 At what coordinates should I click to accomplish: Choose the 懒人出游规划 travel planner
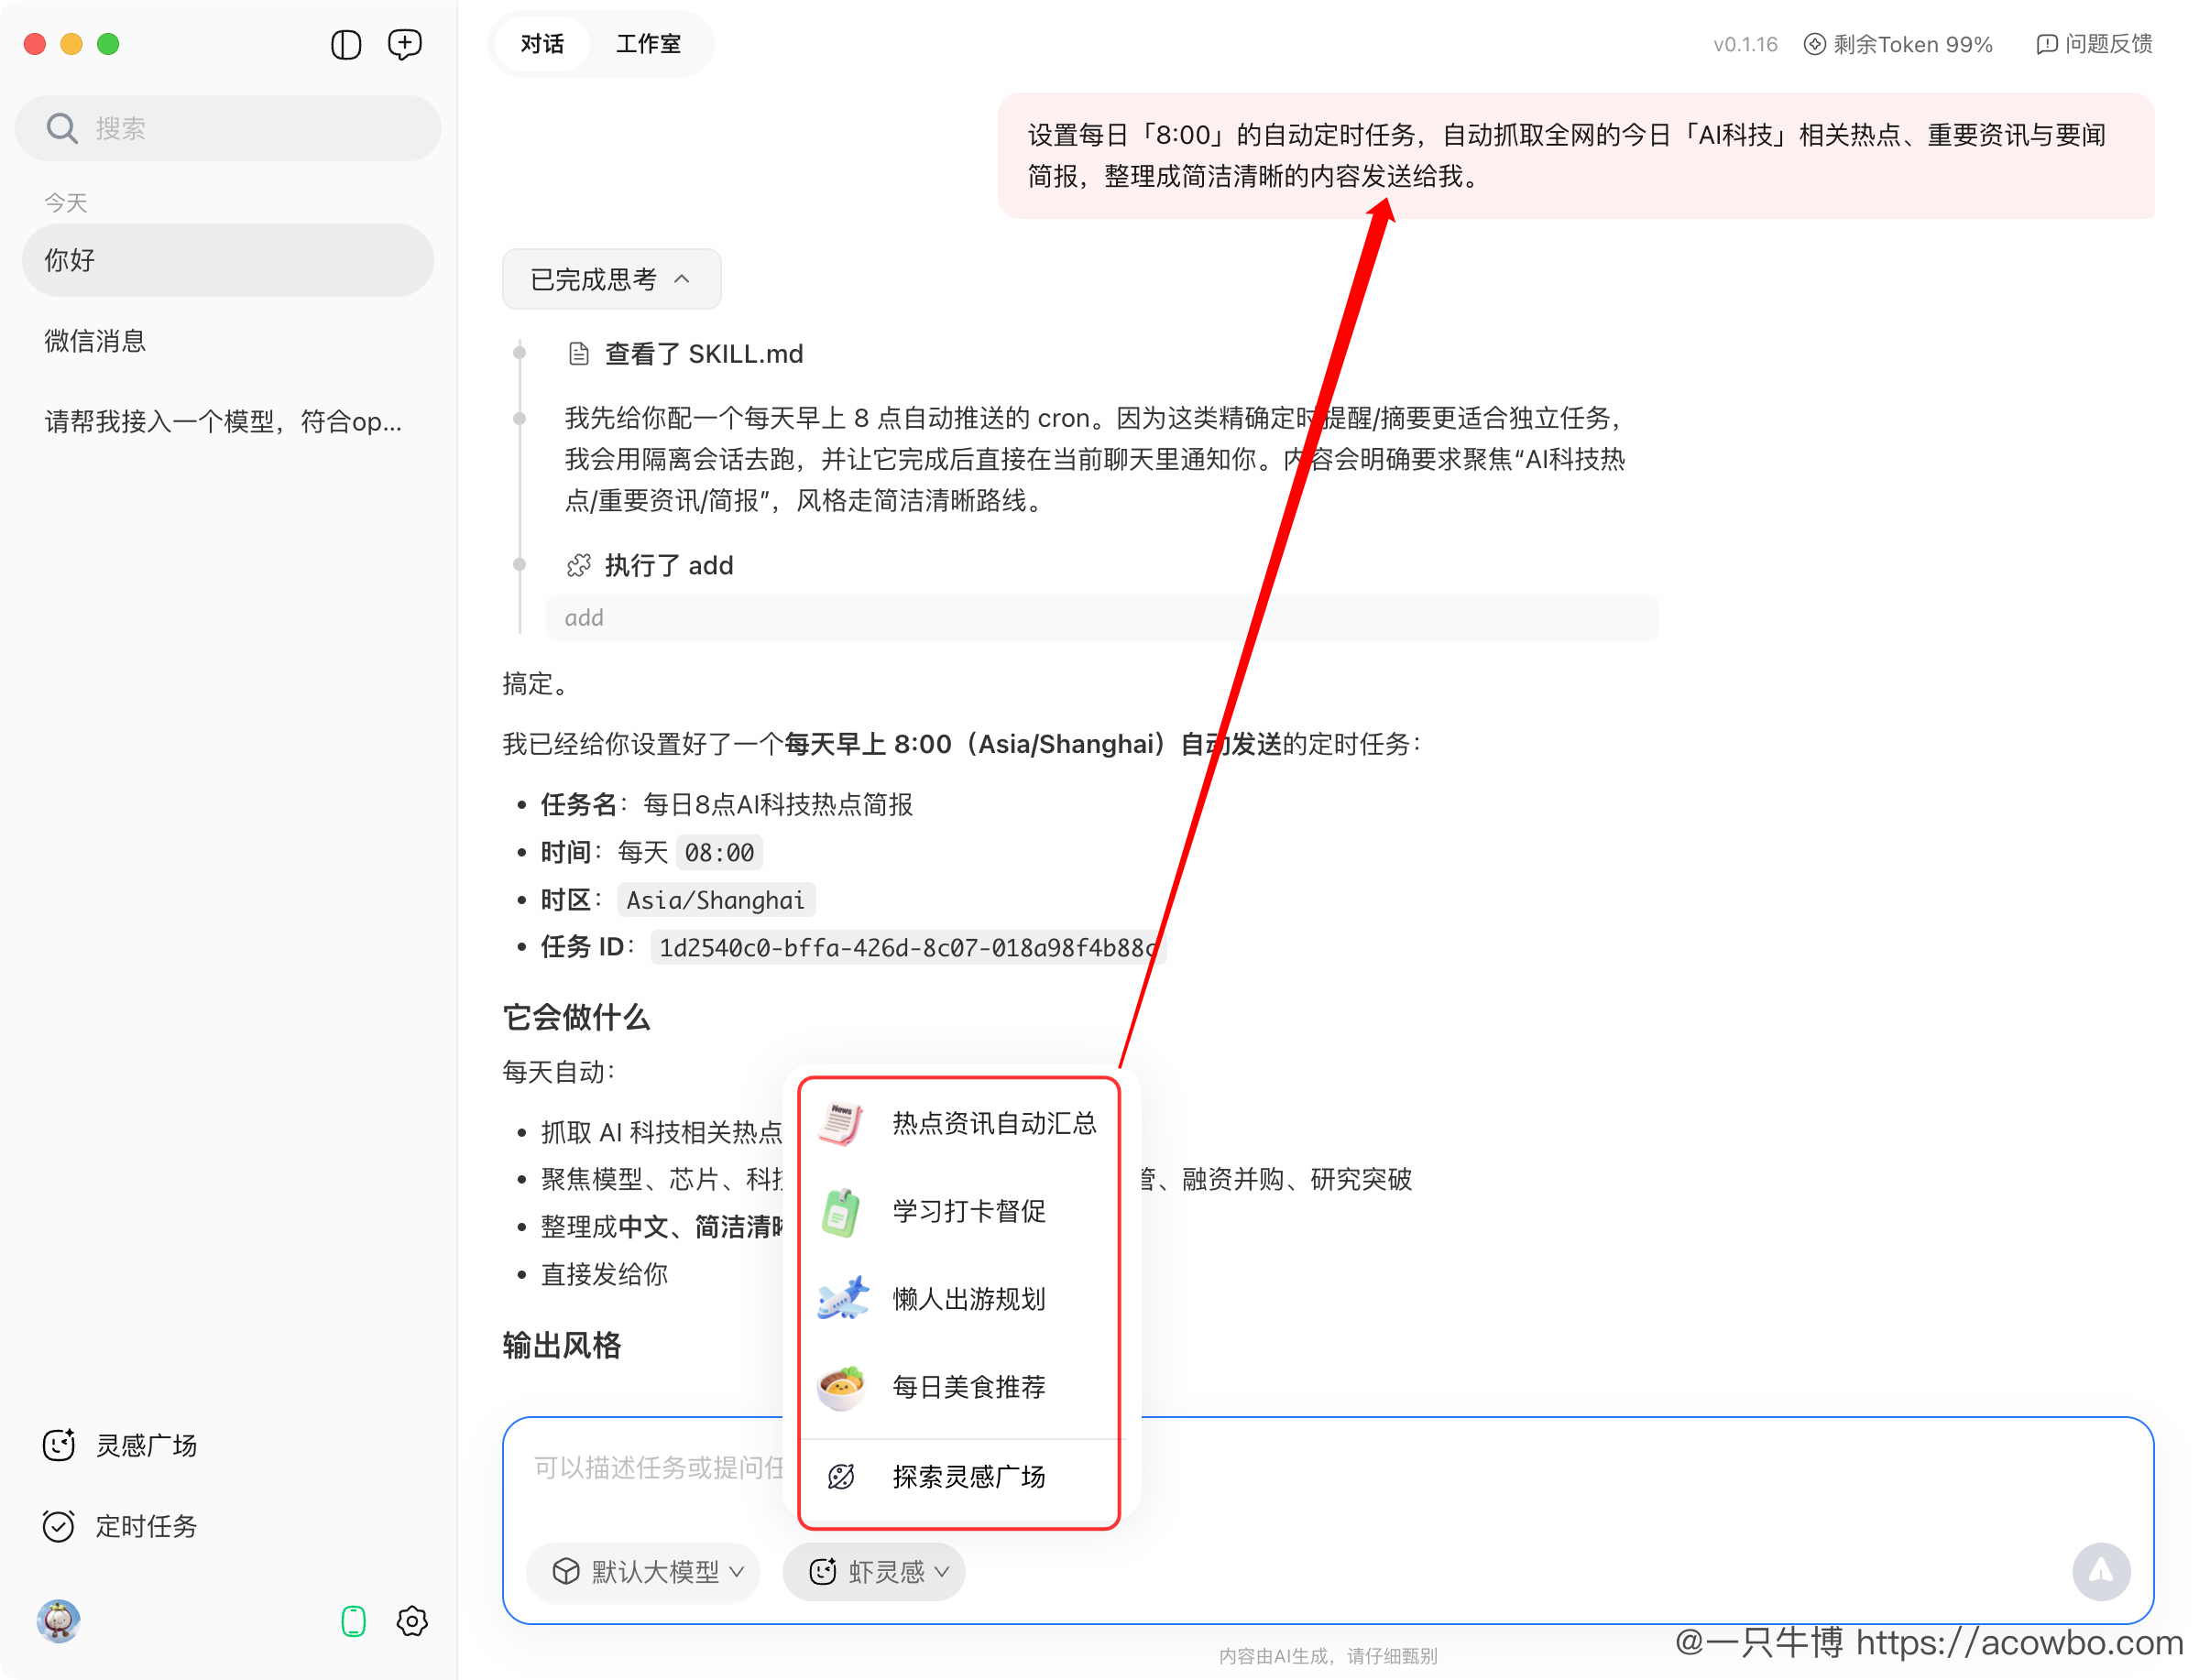[x=968, y=1299]
